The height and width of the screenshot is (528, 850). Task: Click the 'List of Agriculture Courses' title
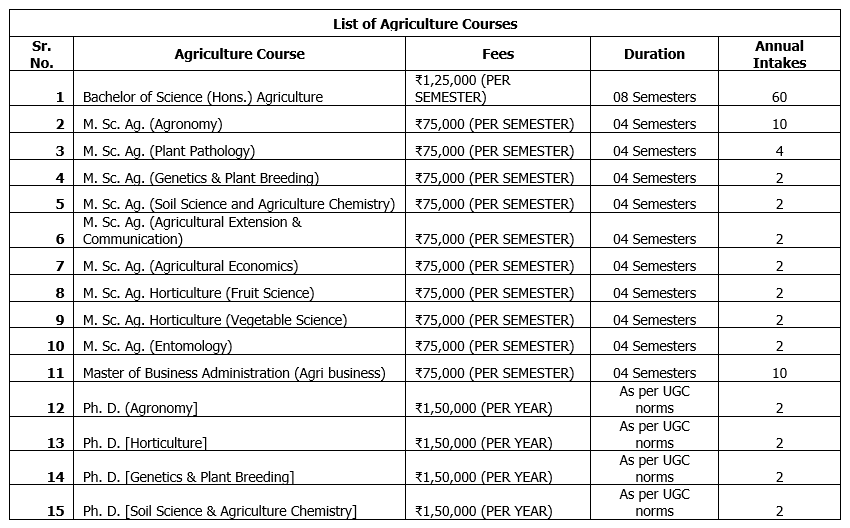pyautogui.click(x=425, y=24)
